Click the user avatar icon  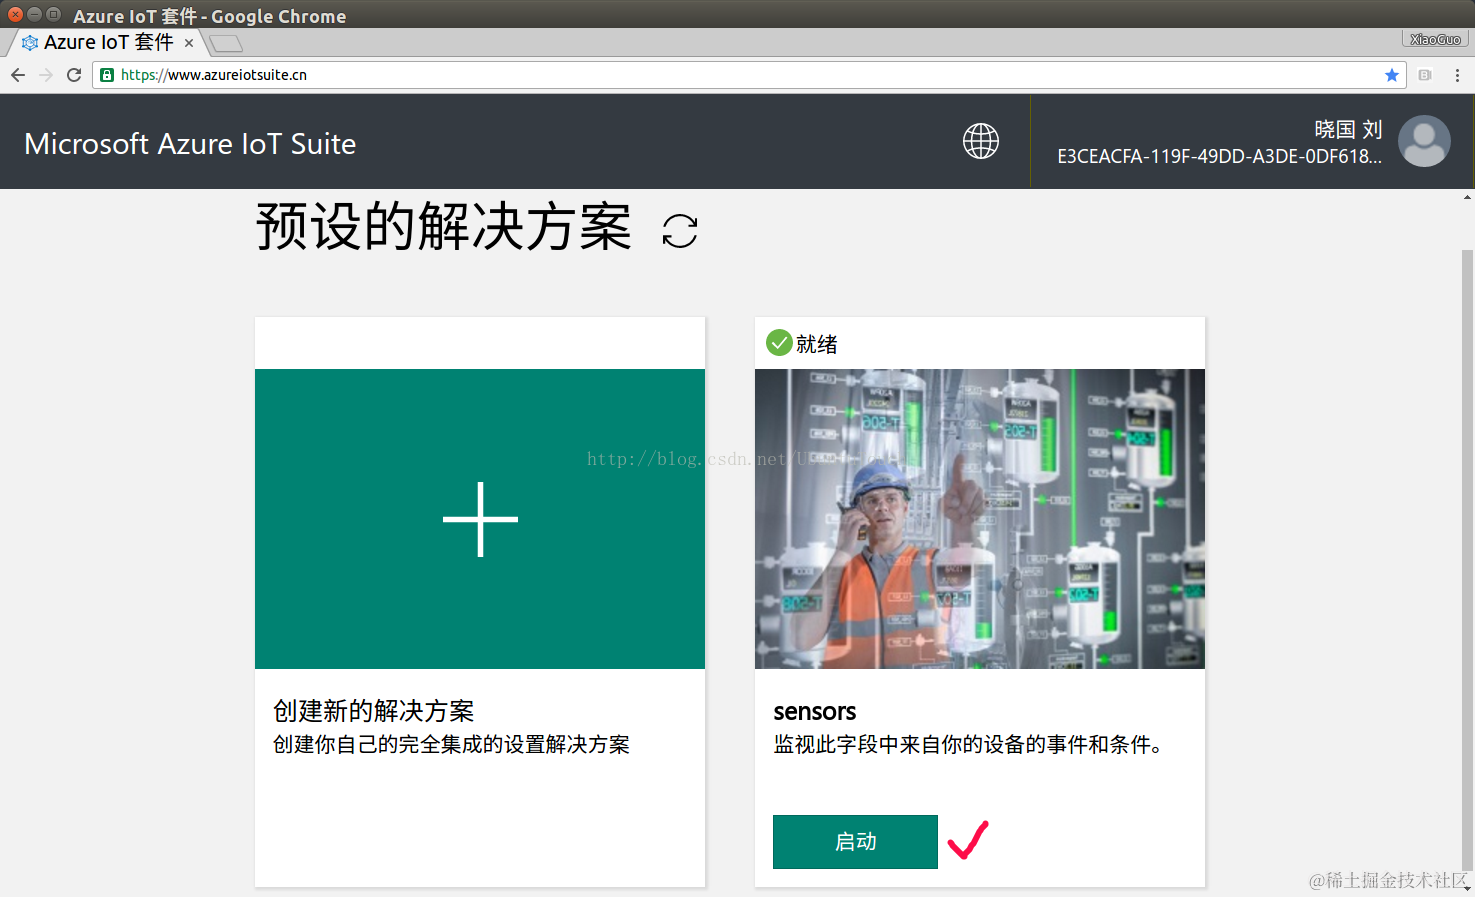point(1424,141)
